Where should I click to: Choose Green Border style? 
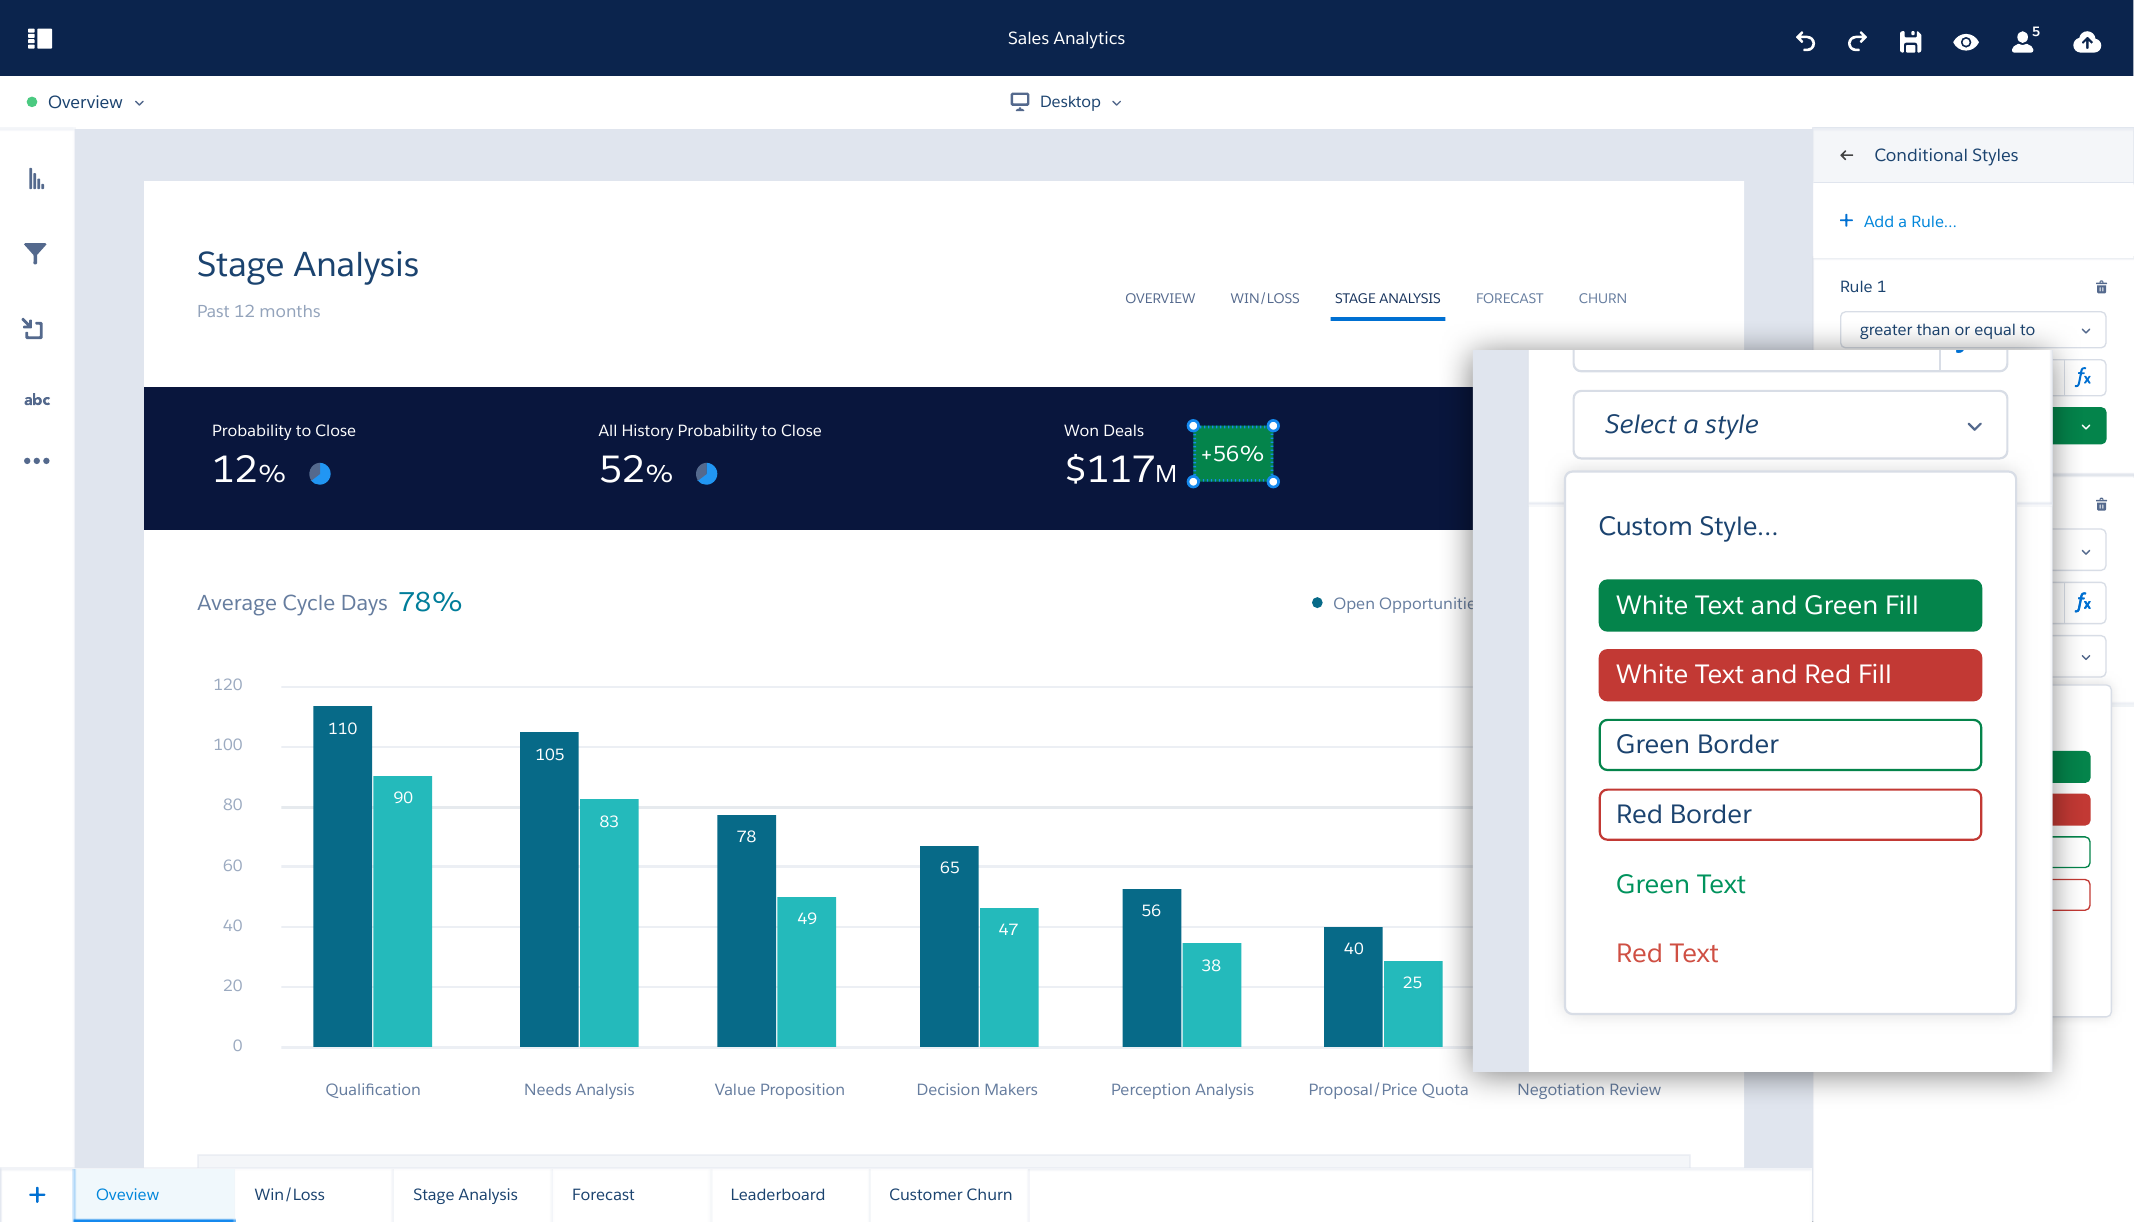pyautogui.click(x=1790, y=745)
